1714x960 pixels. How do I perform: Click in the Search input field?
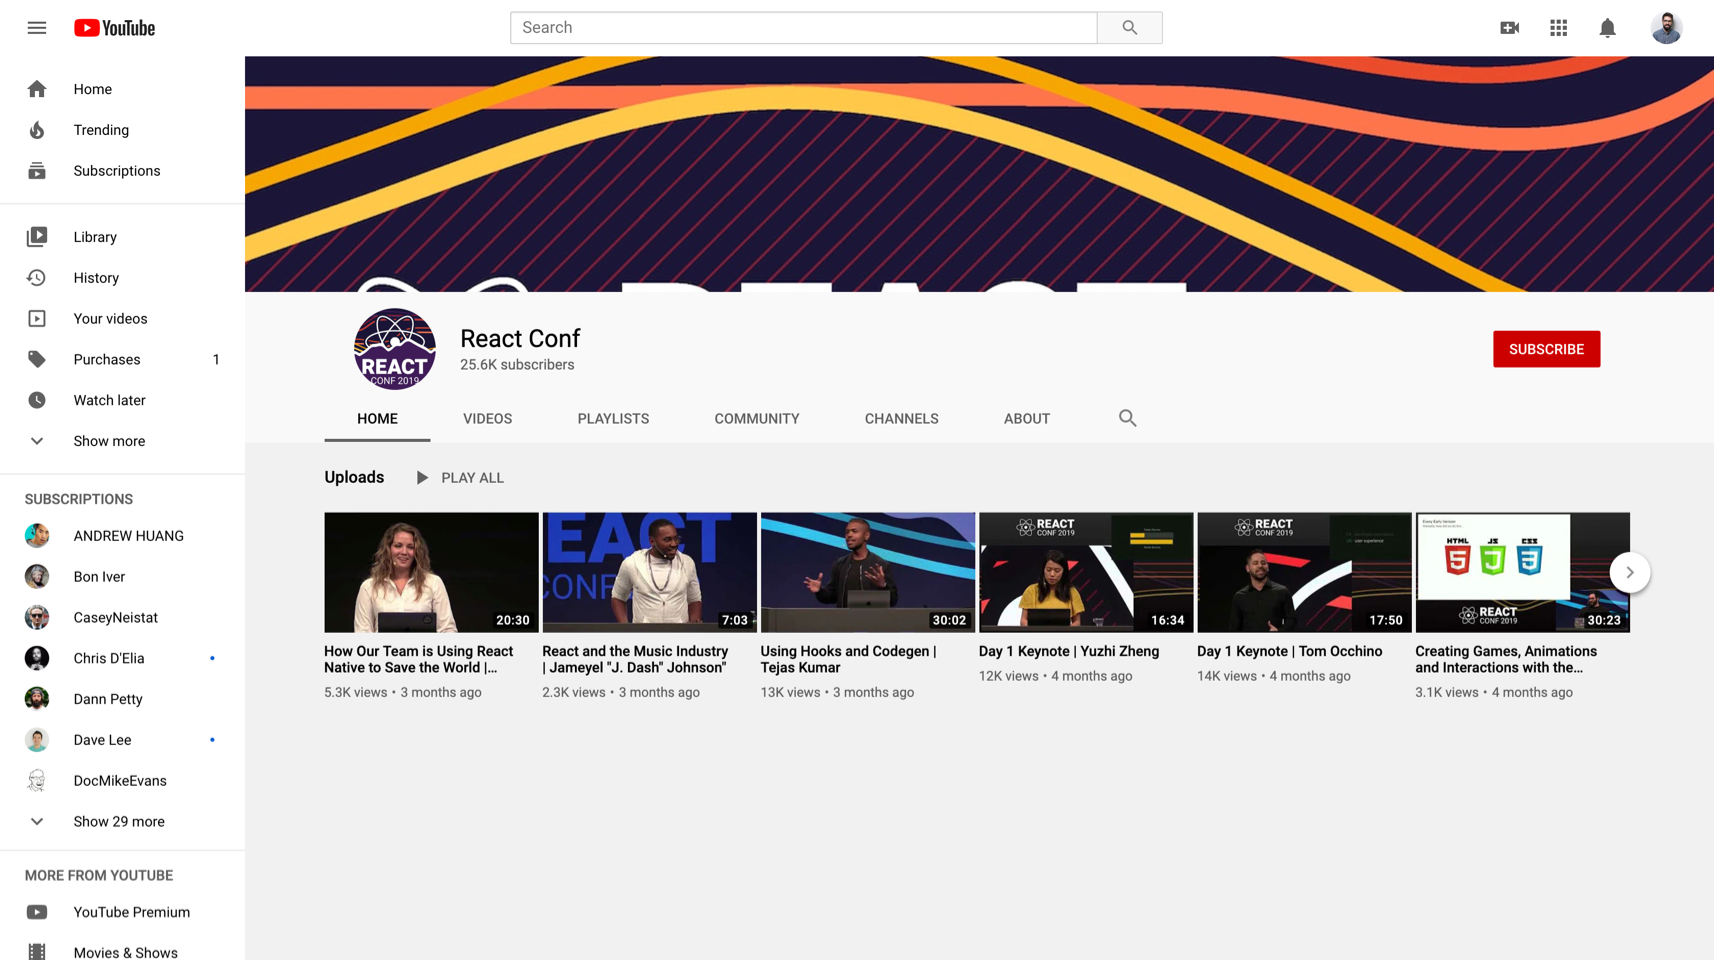coord(803,28)
